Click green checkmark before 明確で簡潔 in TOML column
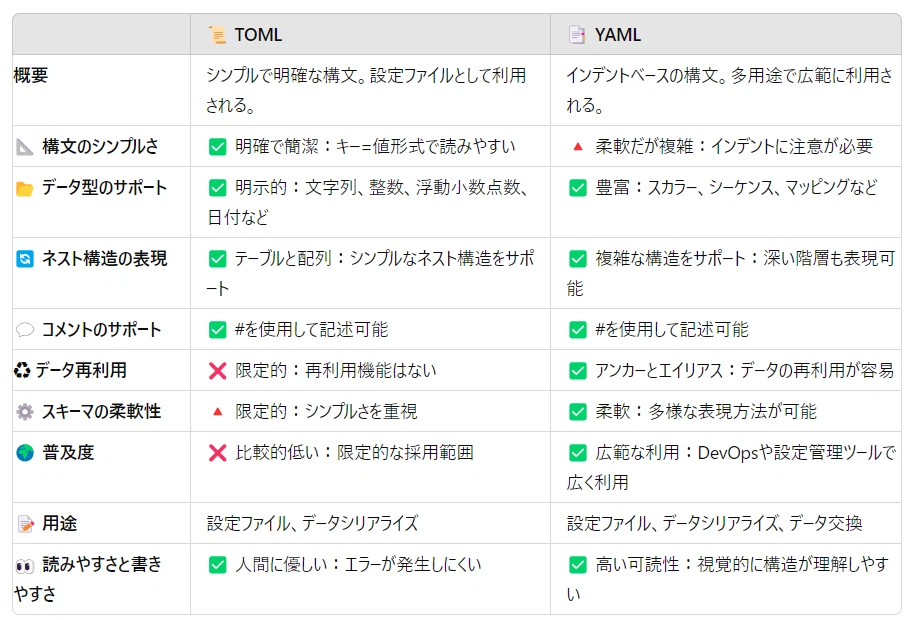Viewport: 907px width, 620px height. (217, 147)
